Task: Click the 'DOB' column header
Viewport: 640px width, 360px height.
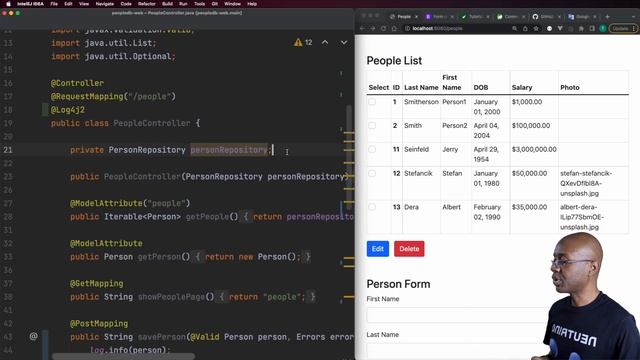Action: (480, 87)
